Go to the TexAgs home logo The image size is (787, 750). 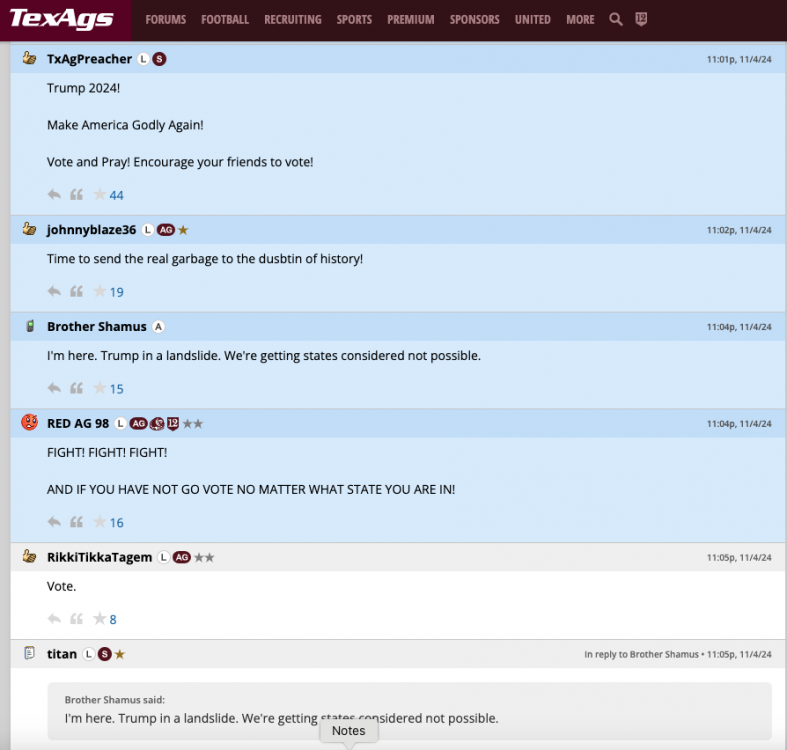click(62, 19)
